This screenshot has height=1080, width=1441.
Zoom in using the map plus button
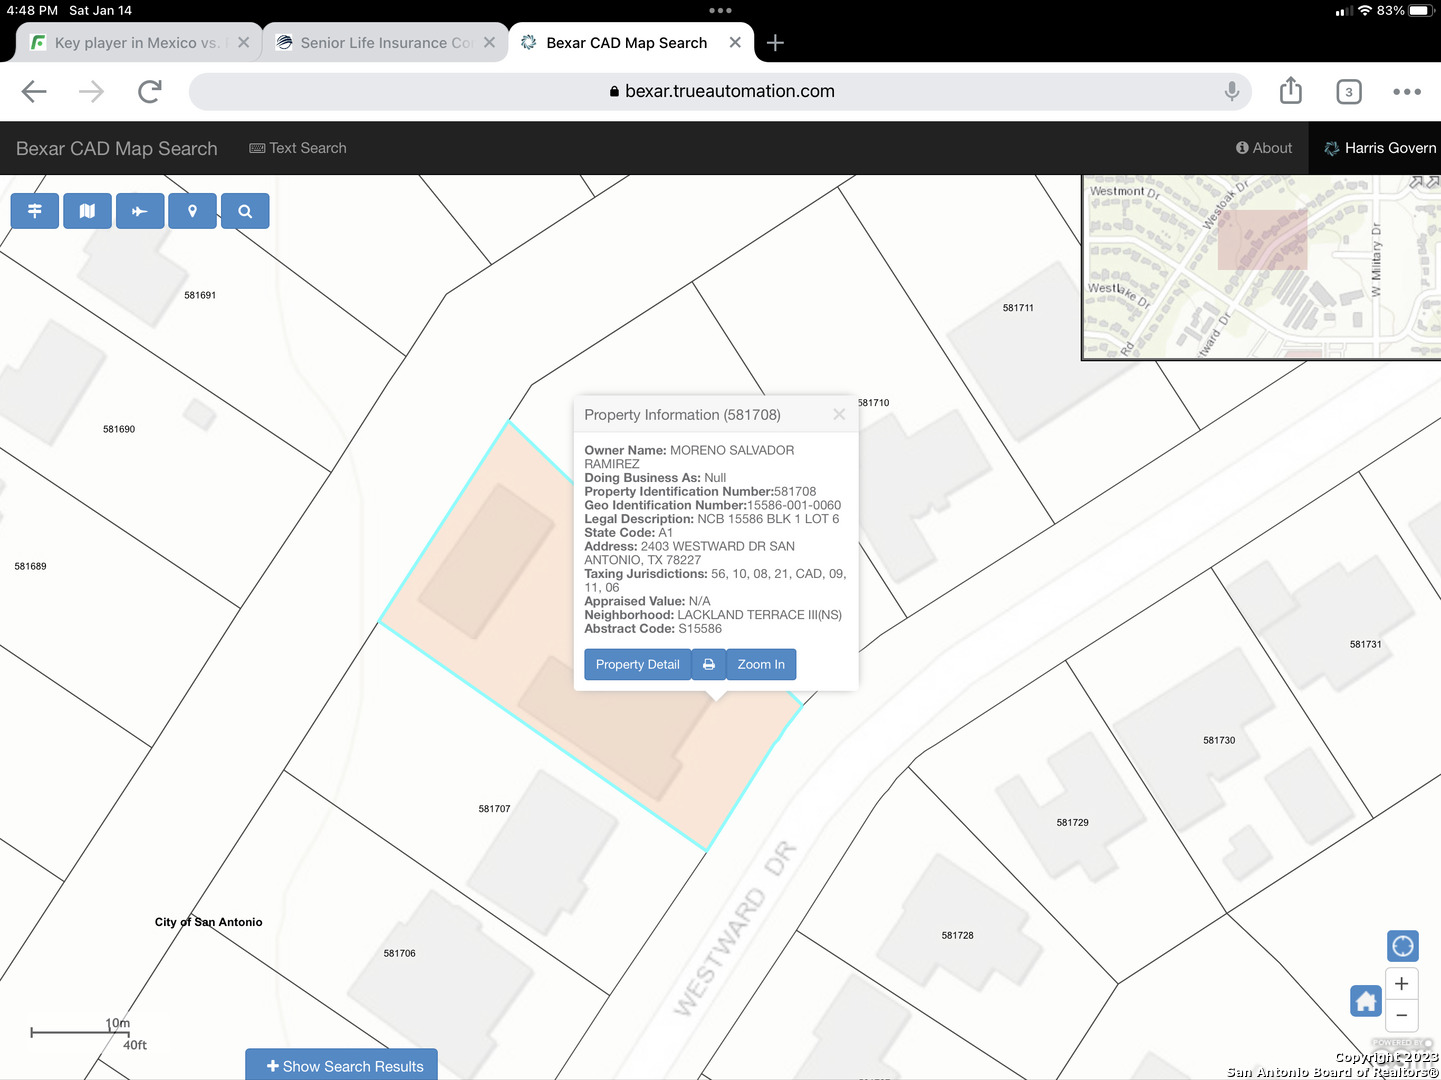1402,984
